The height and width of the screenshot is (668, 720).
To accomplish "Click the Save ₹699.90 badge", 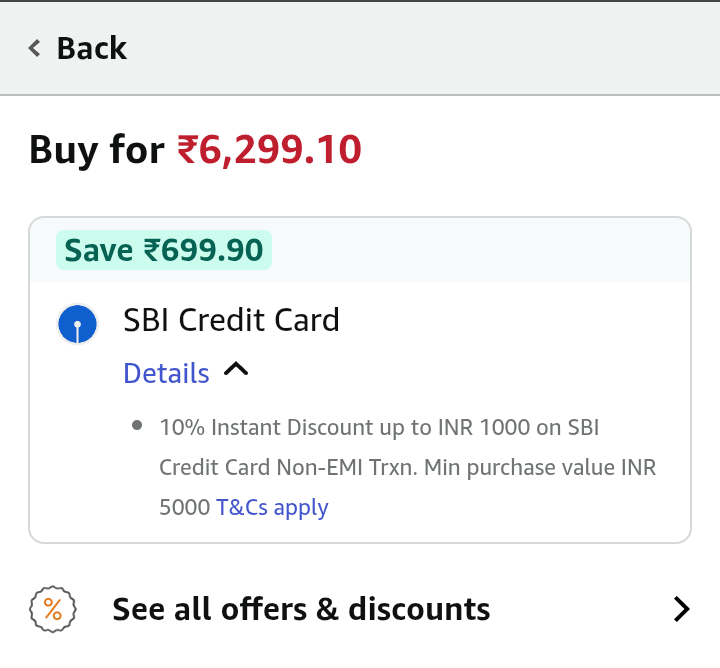I will point(163,250).
